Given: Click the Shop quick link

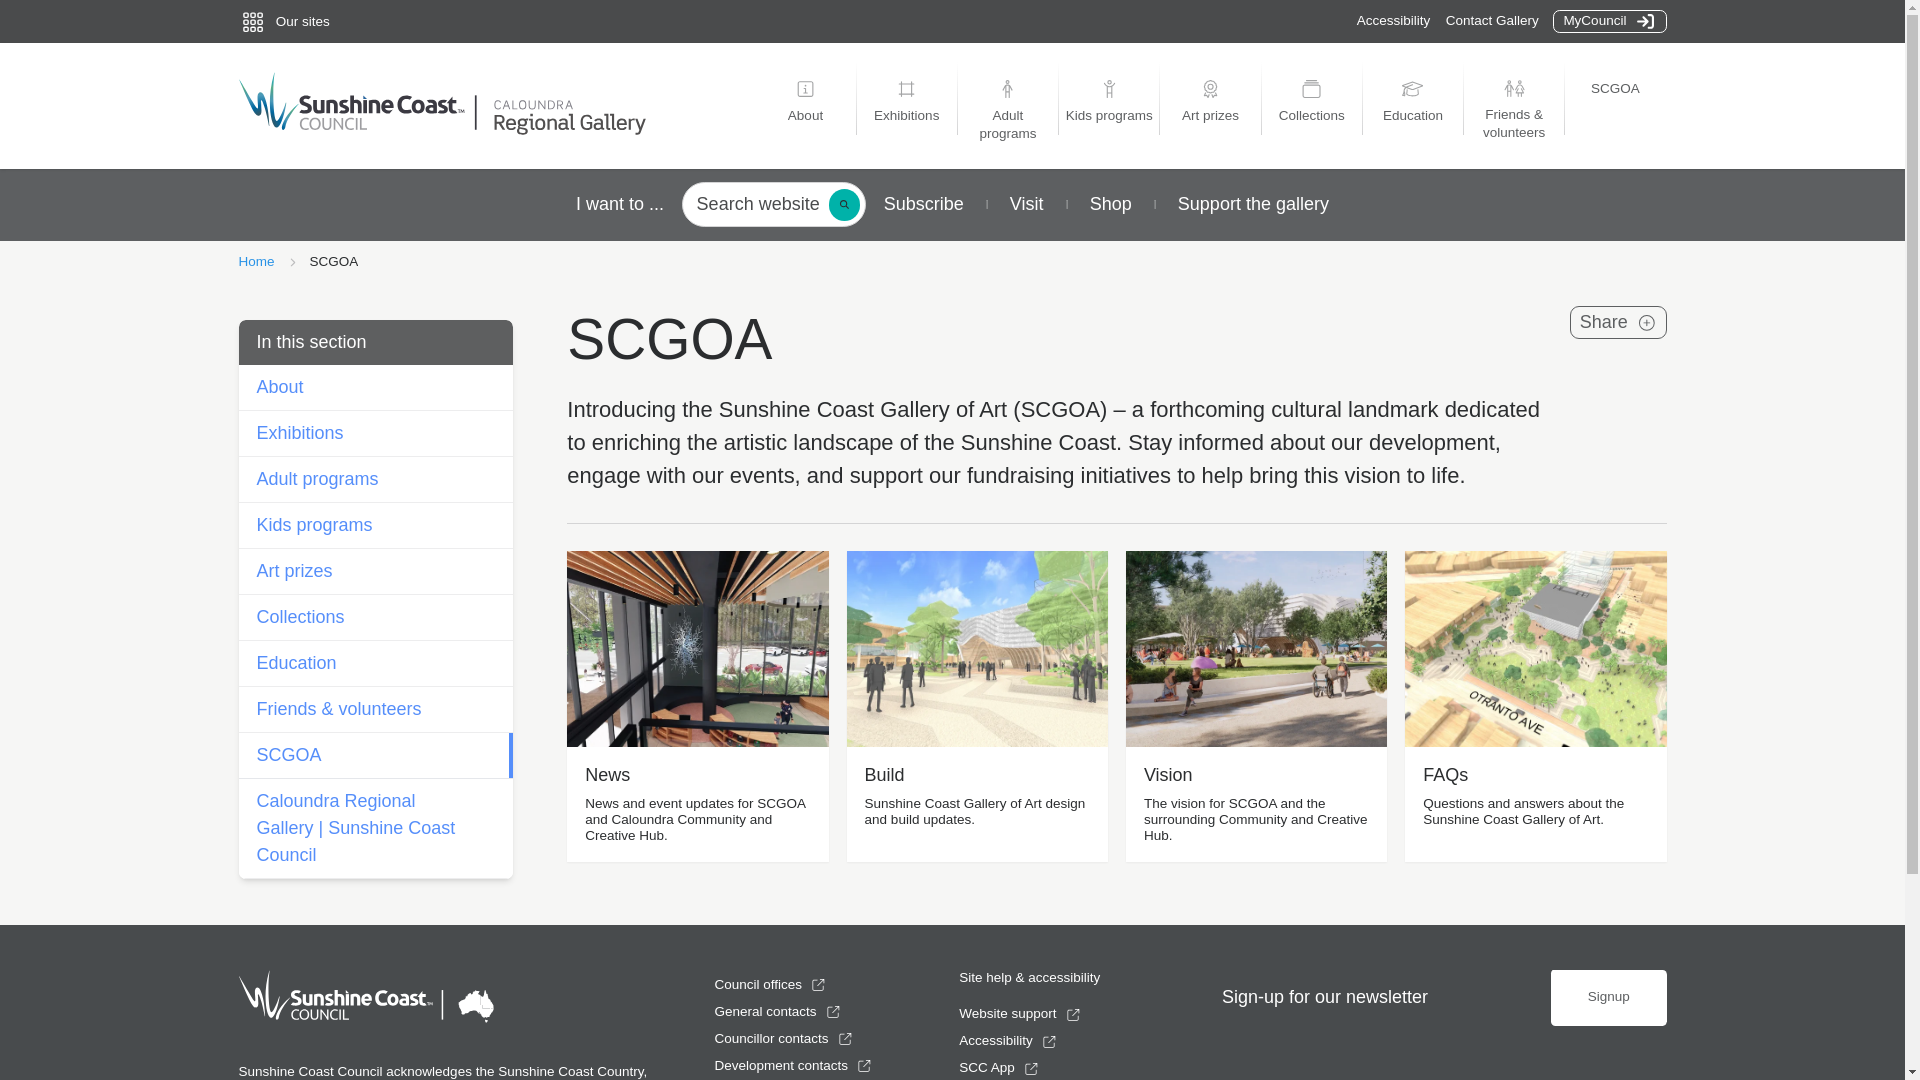Looking at the screenshot, I should coord(1110,205).
